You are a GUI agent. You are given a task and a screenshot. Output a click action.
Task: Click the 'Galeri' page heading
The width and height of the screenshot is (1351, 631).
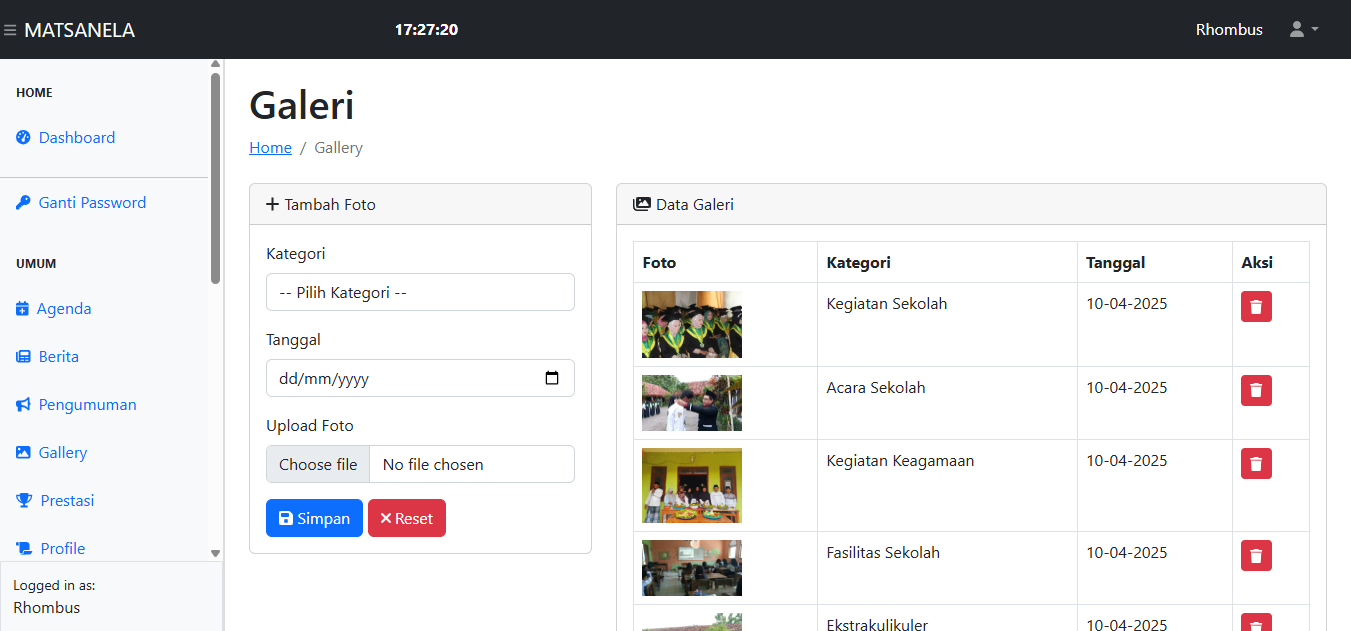[x=301, y=105]
